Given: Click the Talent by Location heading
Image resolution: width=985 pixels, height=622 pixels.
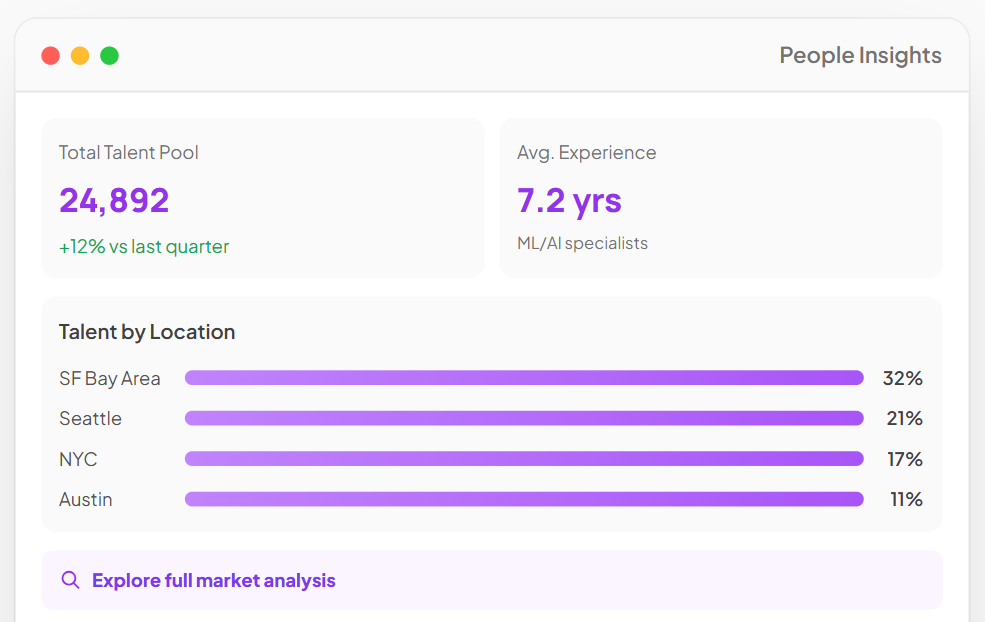Looking at the screenshot, I should (147, 332).
